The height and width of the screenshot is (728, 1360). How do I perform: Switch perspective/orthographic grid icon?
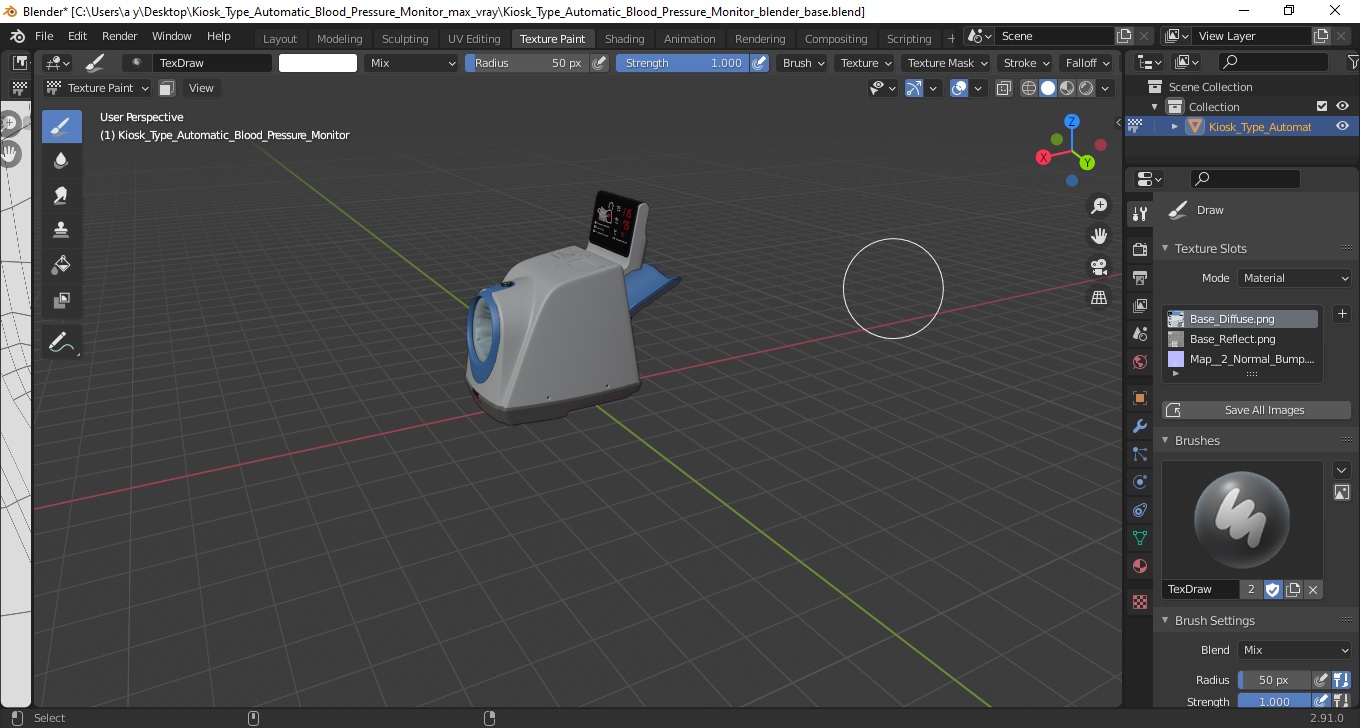click(1099, 298)
